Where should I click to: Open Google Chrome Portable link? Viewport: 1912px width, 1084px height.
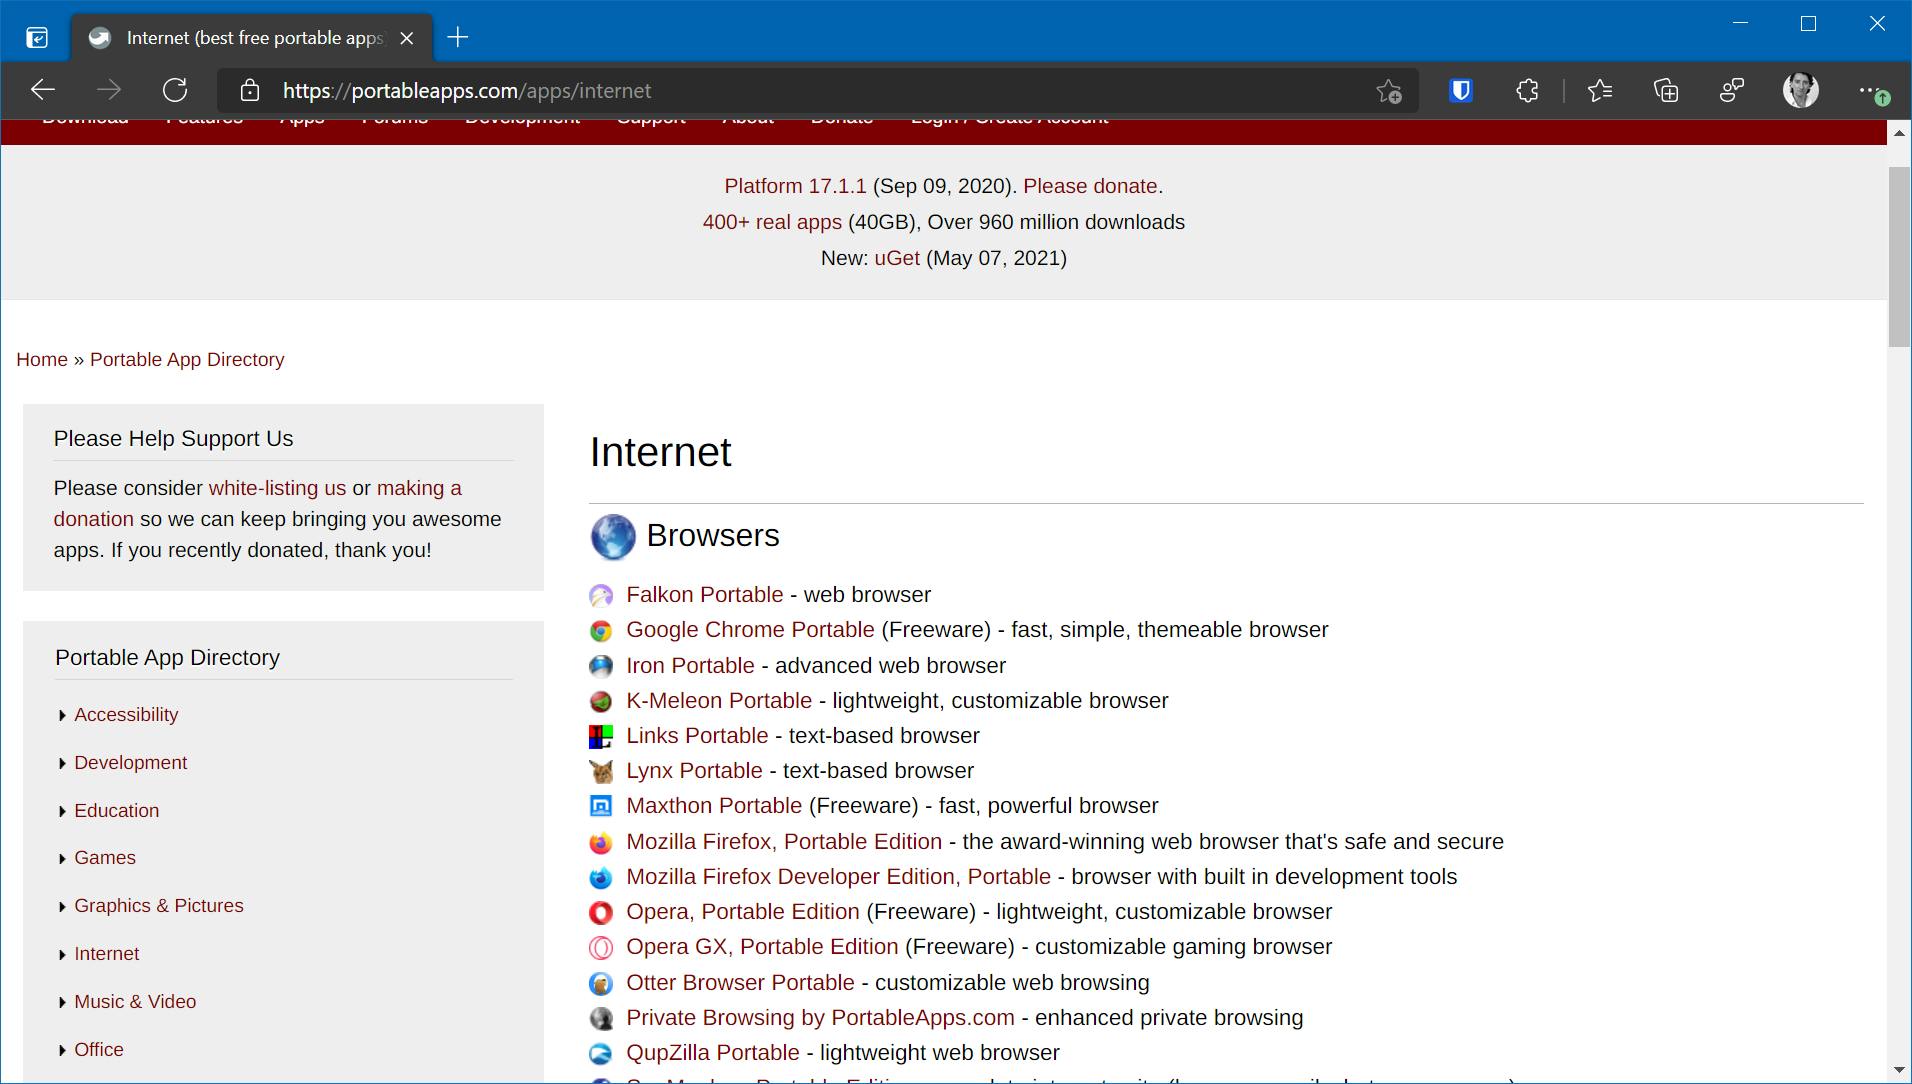pos(750,630)
